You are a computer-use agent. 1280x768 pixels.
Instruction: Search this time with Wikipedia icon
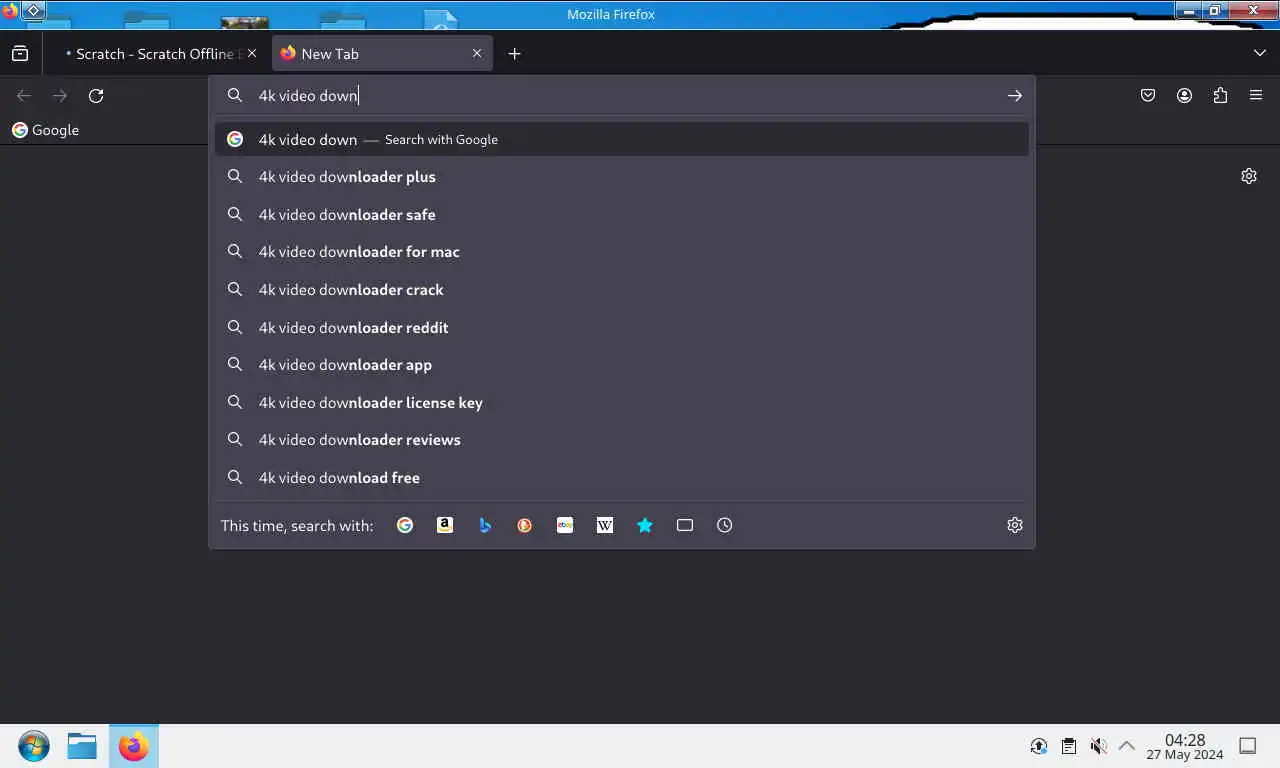[x=605, y=525]
